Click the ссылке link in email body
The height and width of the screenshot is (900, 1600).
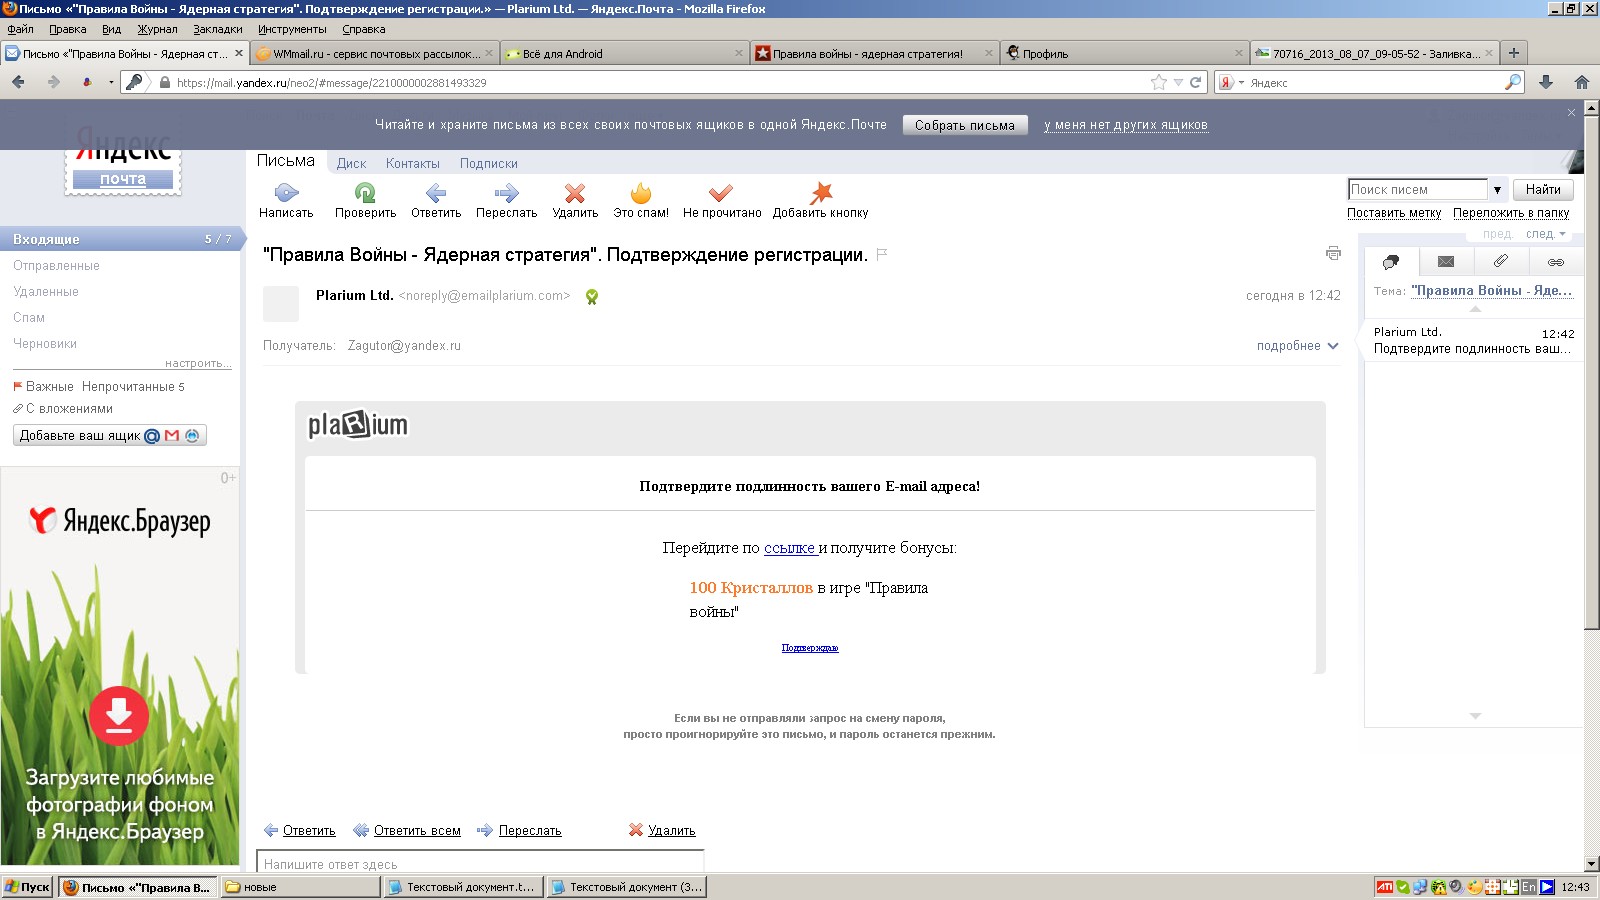click(x=790, y=548)
